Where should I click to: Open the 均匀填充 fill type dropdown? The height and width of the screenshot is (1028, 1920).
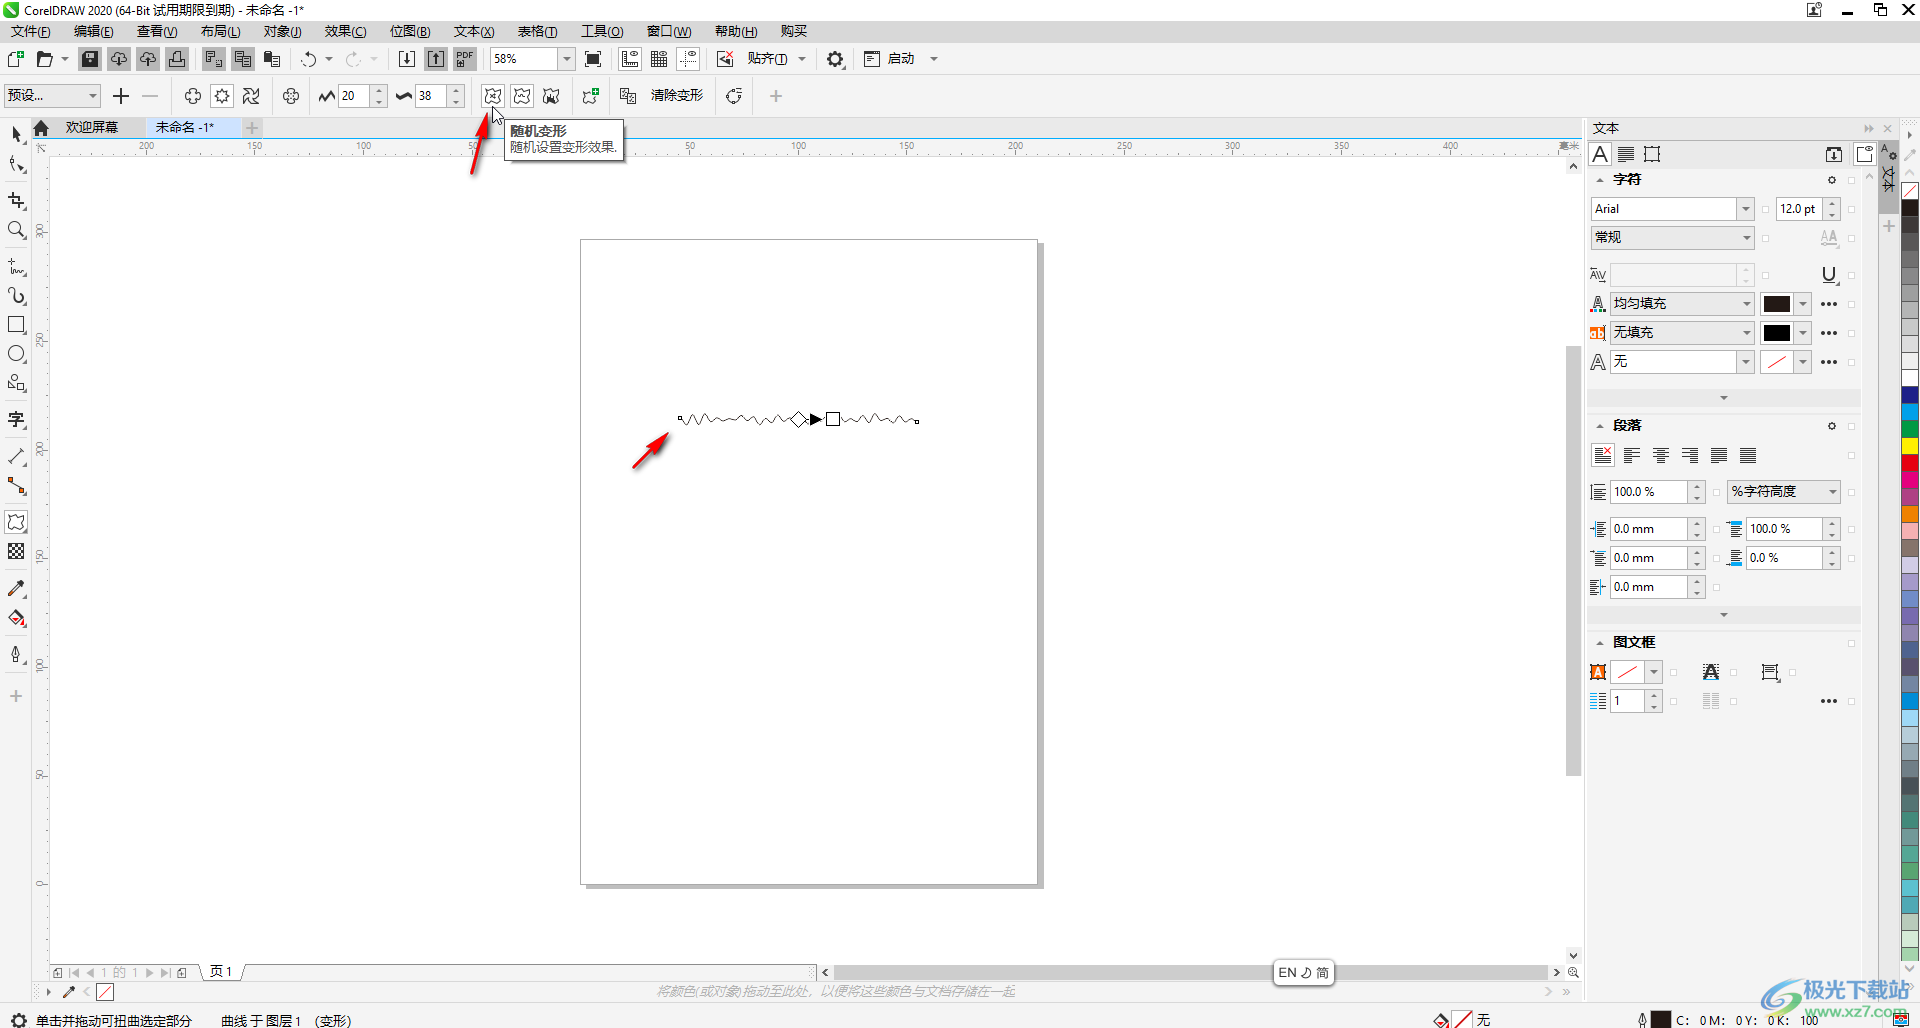pos(1746,304)
